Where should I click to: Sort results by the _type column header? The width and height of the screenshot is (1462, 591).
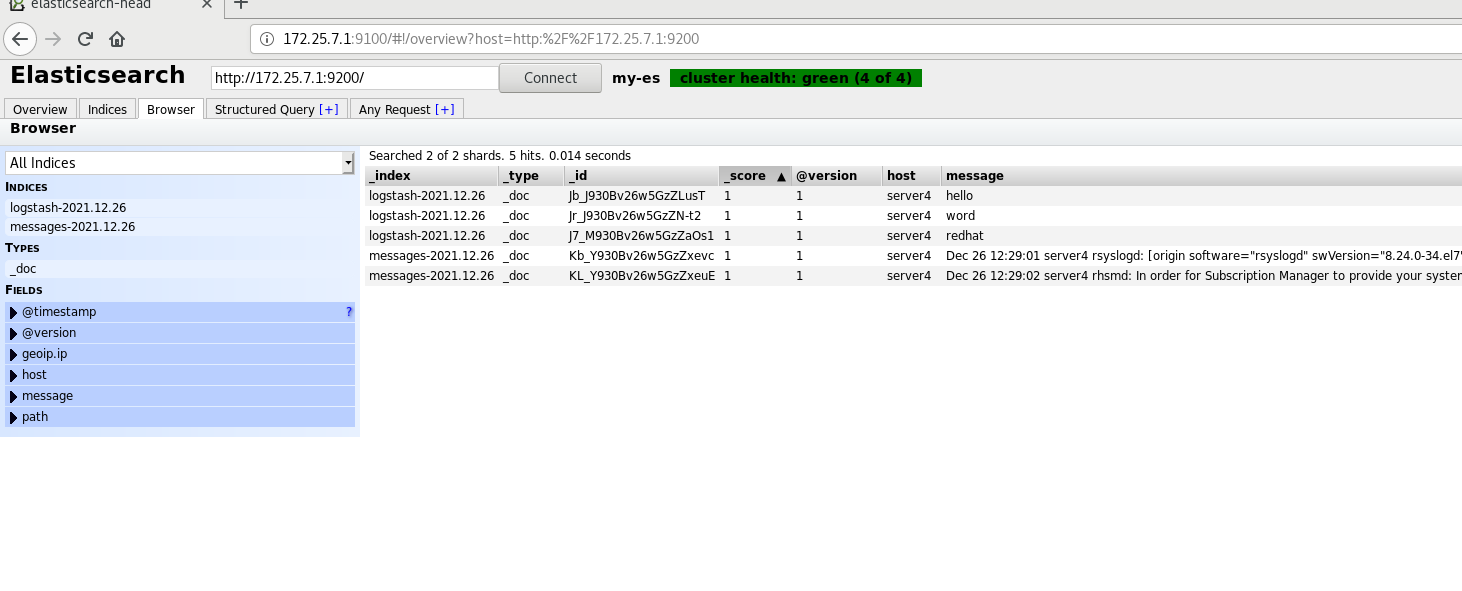[x=531, y=176]
